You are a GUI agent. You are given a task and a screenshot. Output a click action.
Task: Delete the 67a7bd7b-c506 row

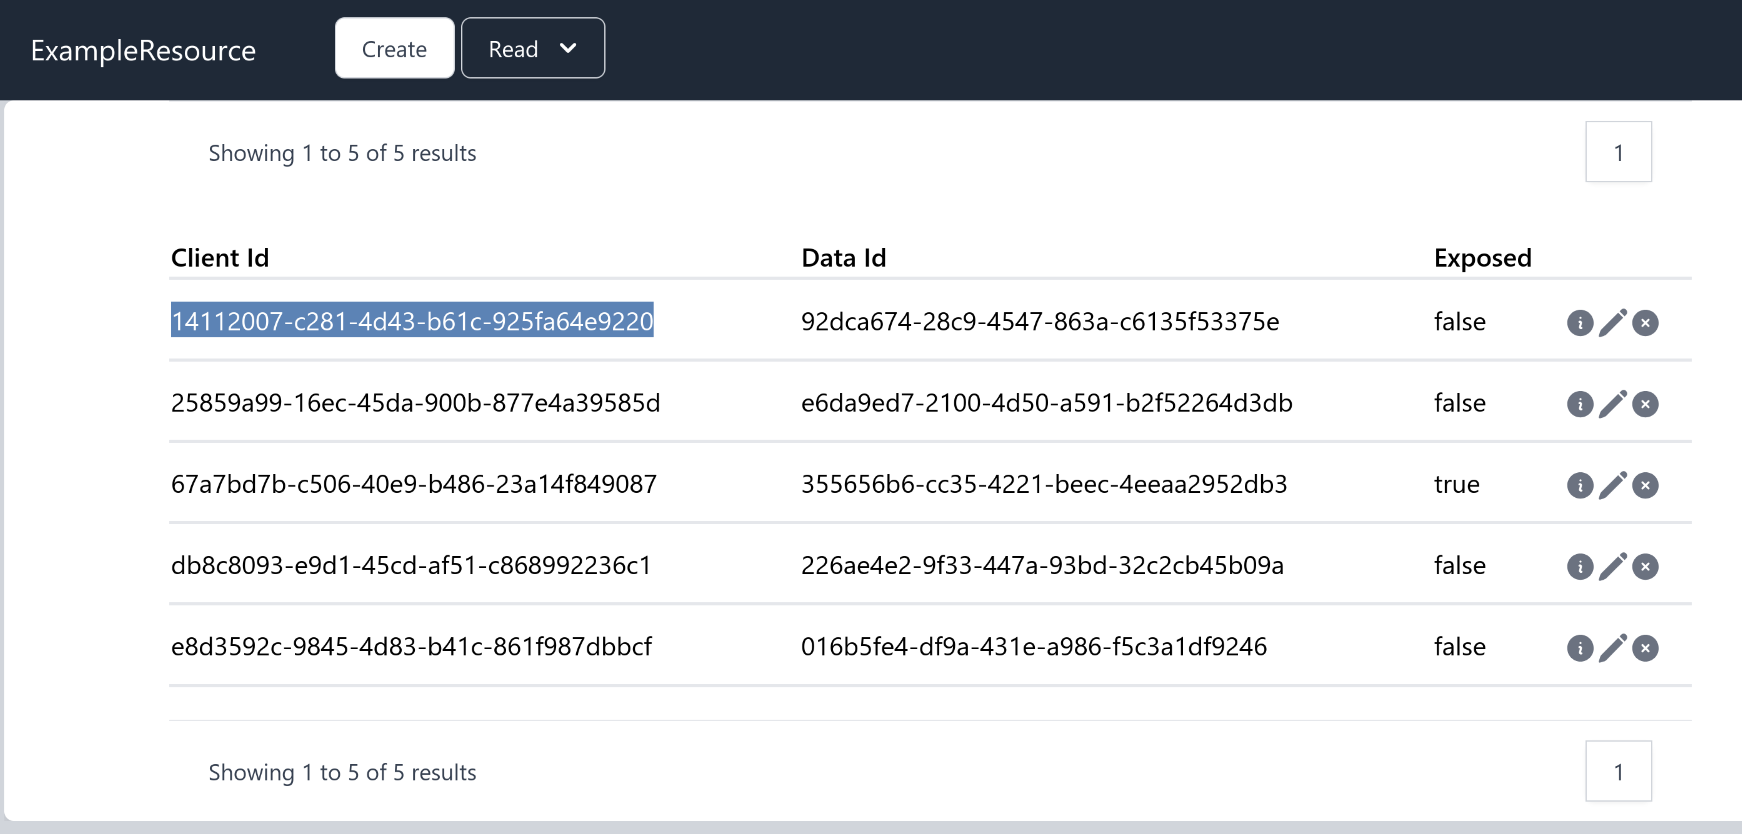point(1645,485)
